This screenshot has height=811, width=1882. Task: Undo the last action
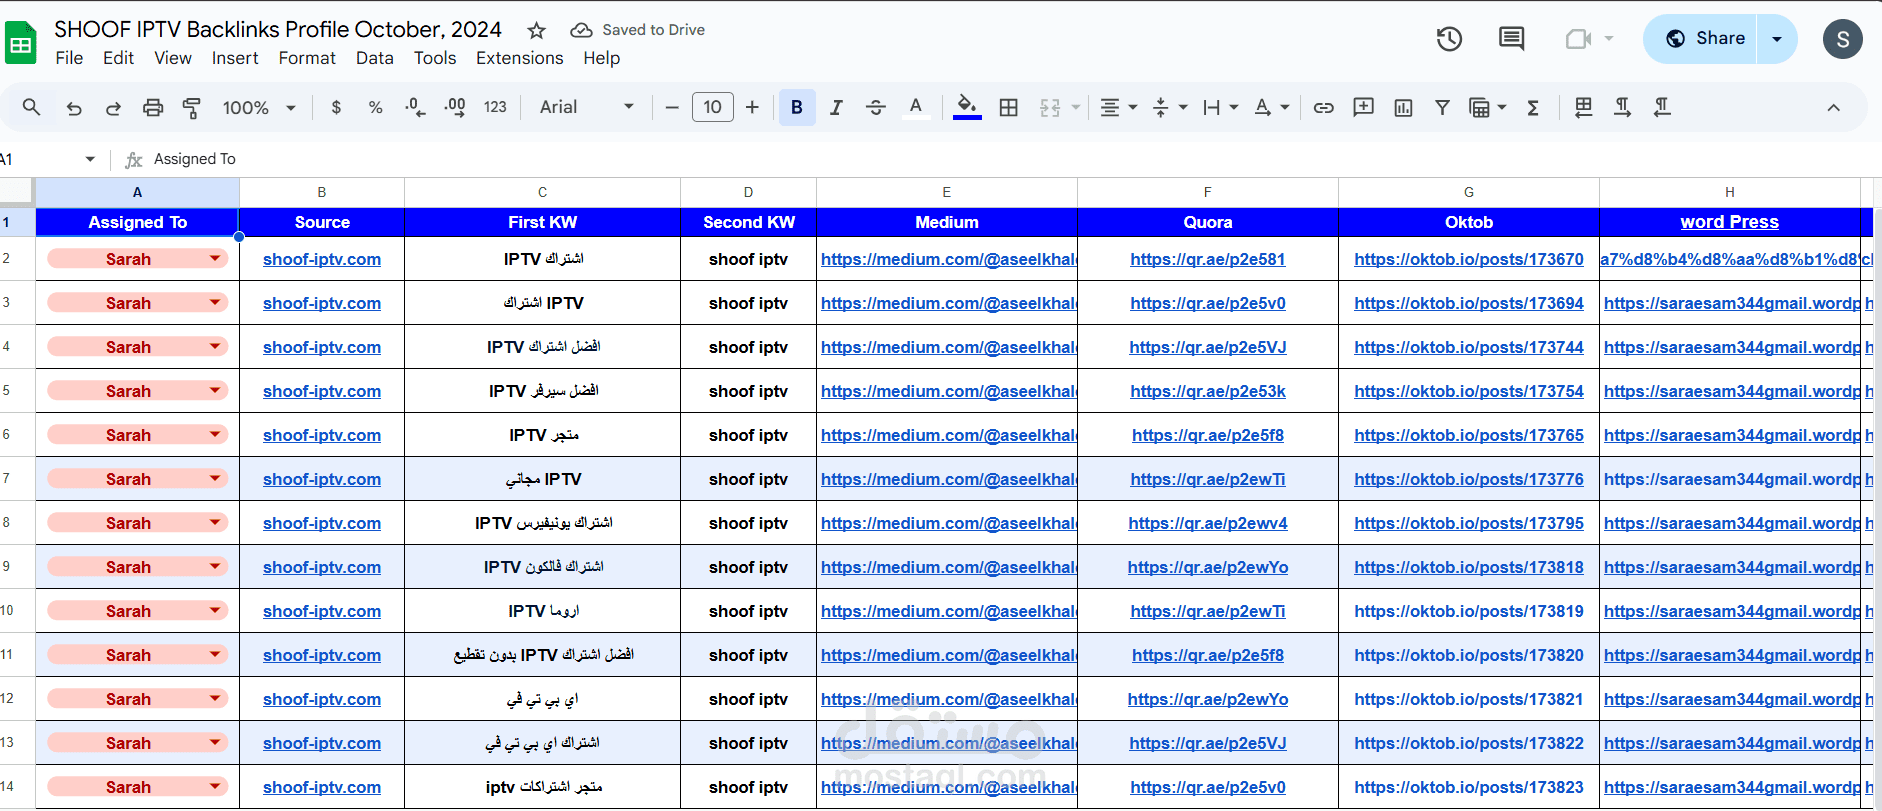[x=74, y=107]
